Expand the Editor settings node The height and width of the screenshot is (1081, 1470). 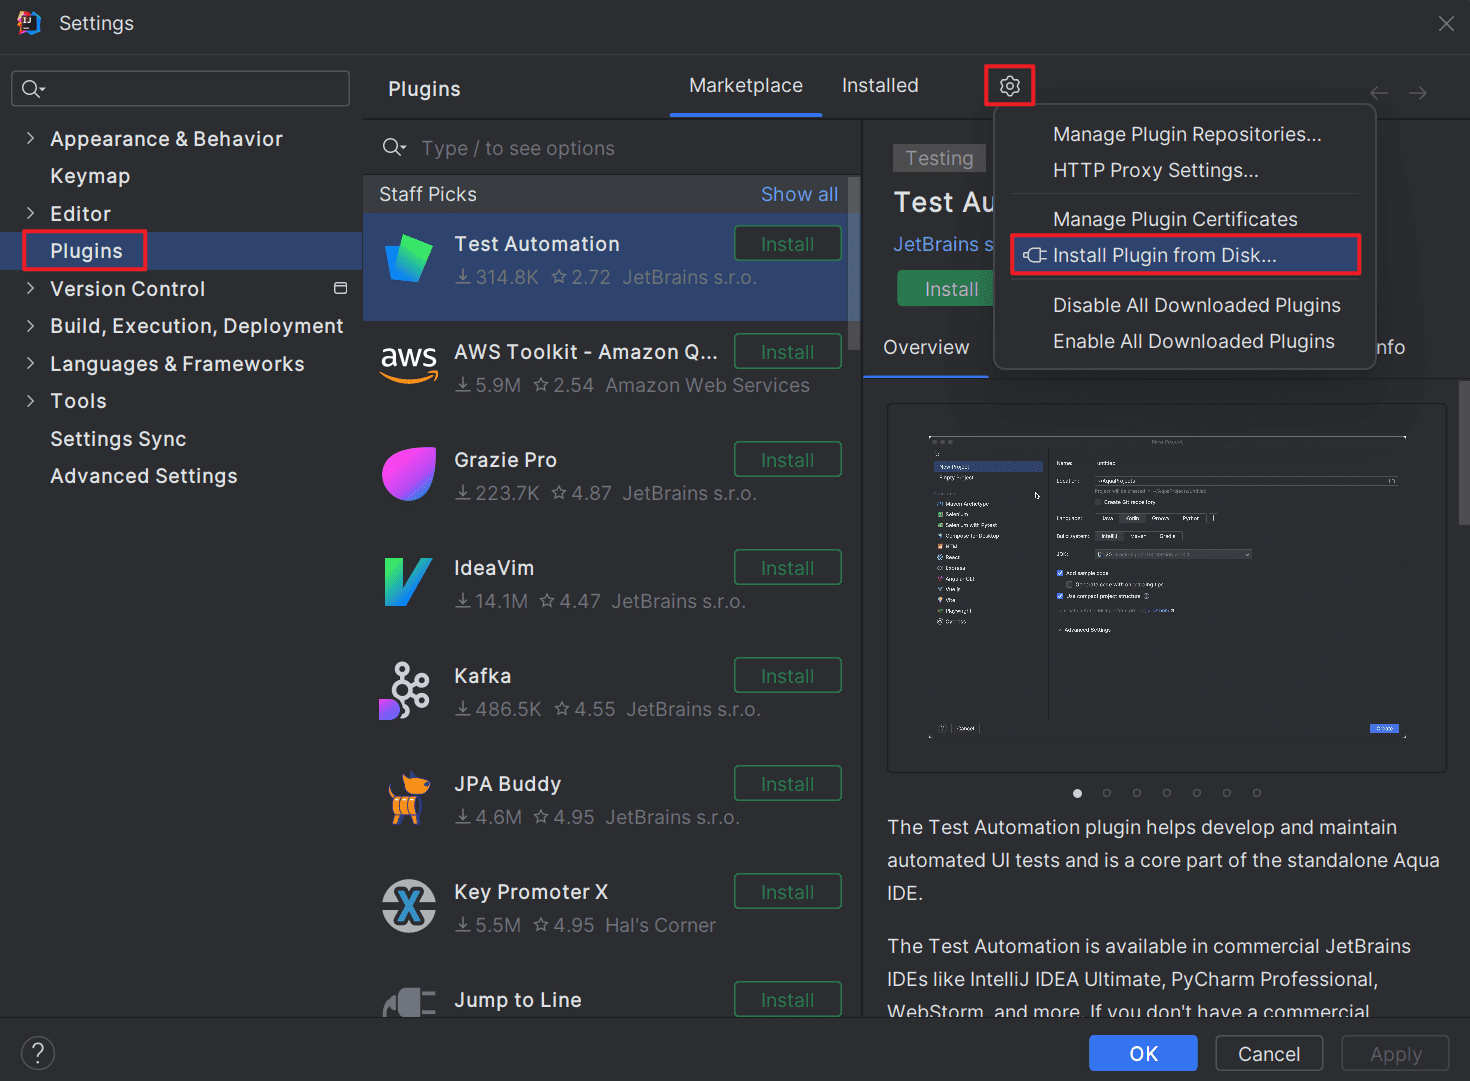click(30, 213)
